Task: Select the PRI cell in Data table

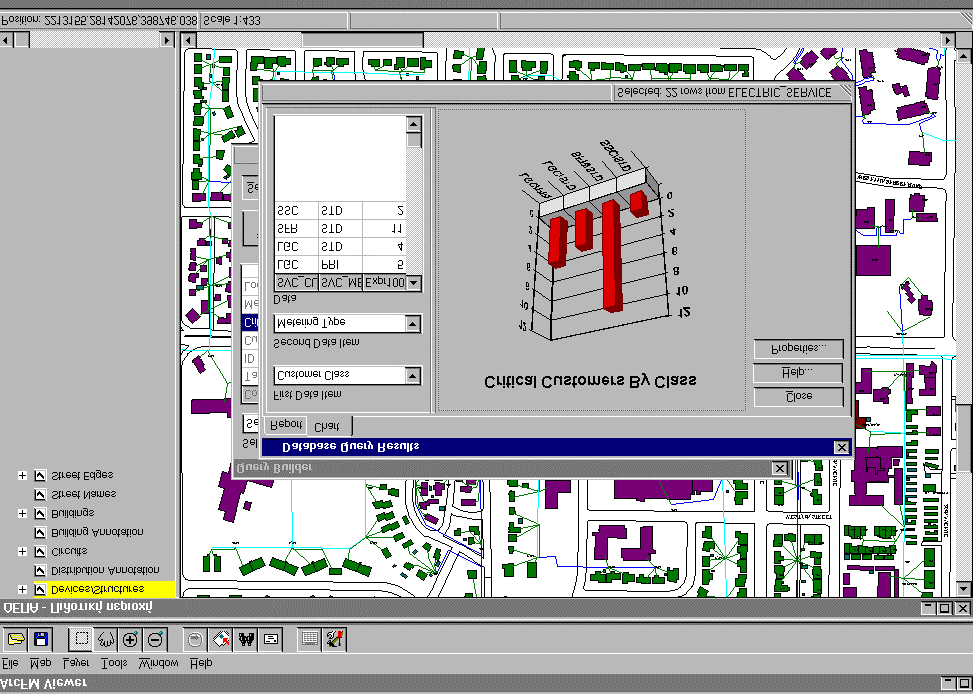Action: pyautogui.click(x=341, y=265)
